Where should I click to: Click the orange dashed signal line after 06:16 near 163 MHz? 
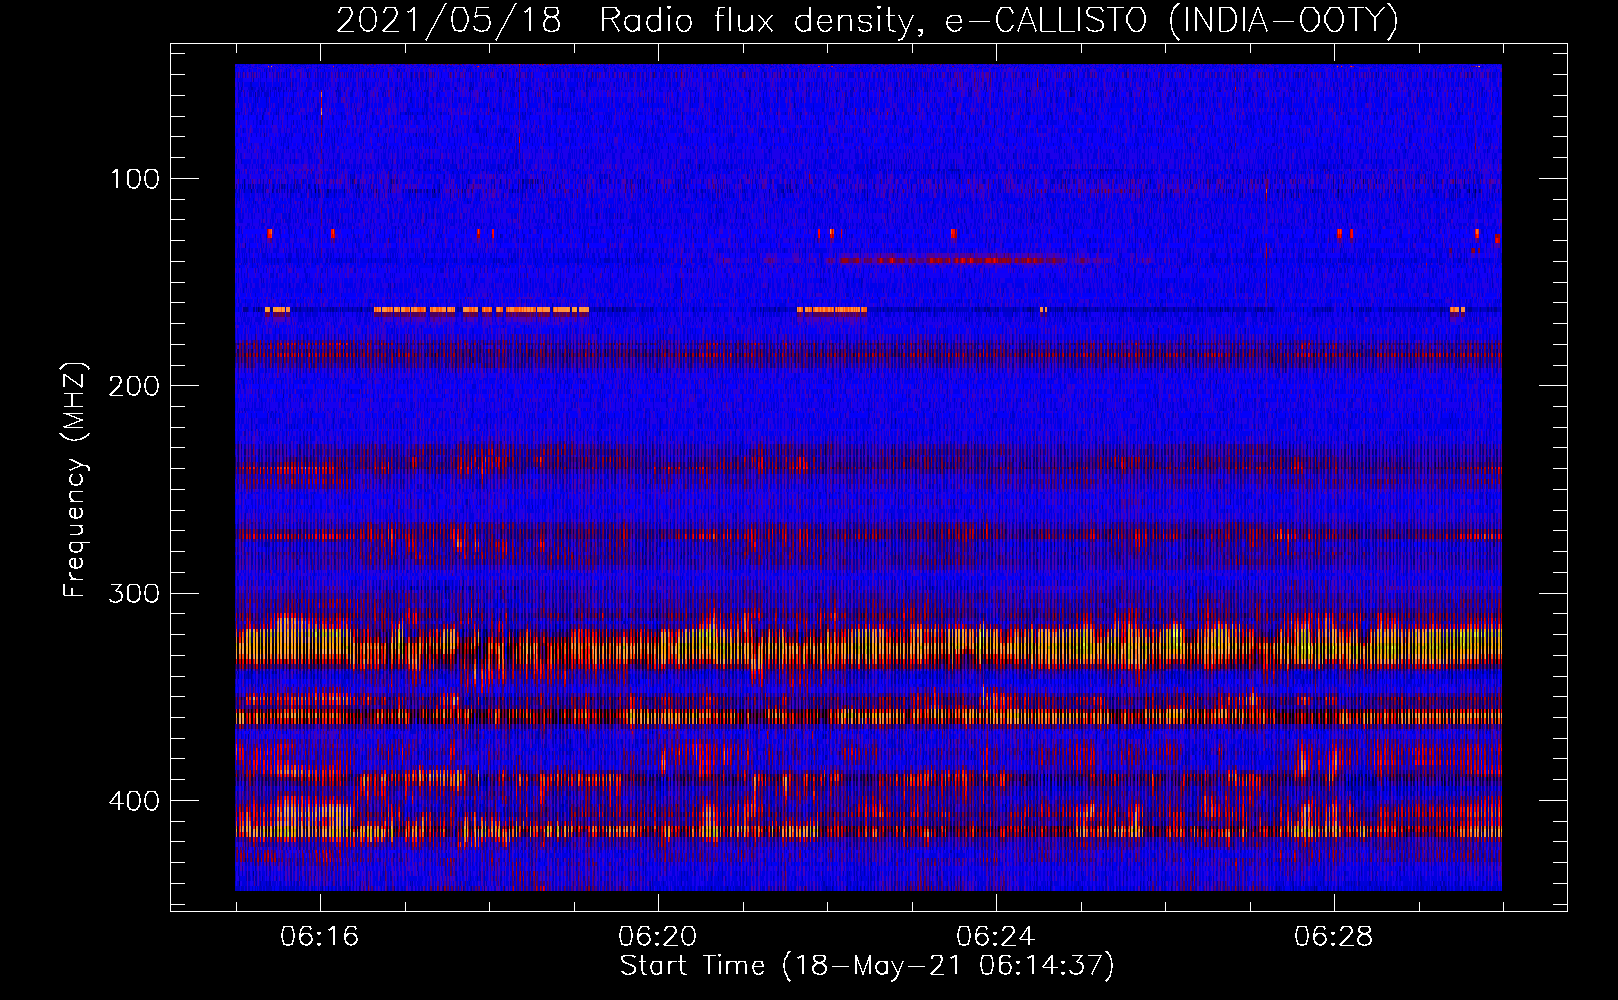pos(481,310)
